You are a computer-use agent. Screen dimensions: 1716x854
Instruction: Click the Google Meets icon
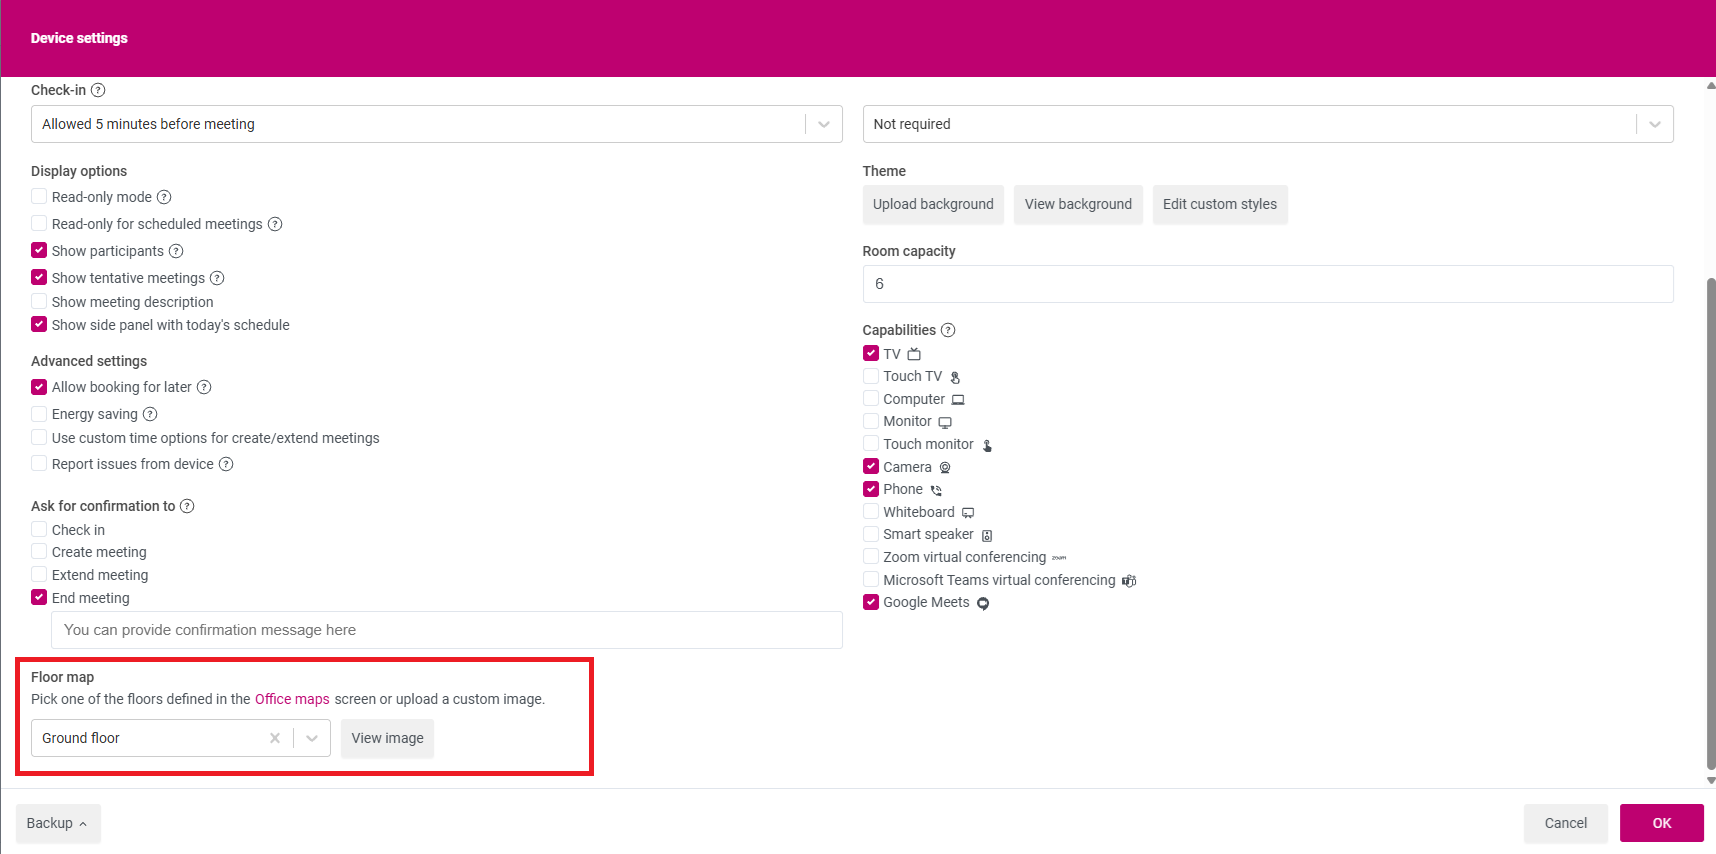coord(983,603)
